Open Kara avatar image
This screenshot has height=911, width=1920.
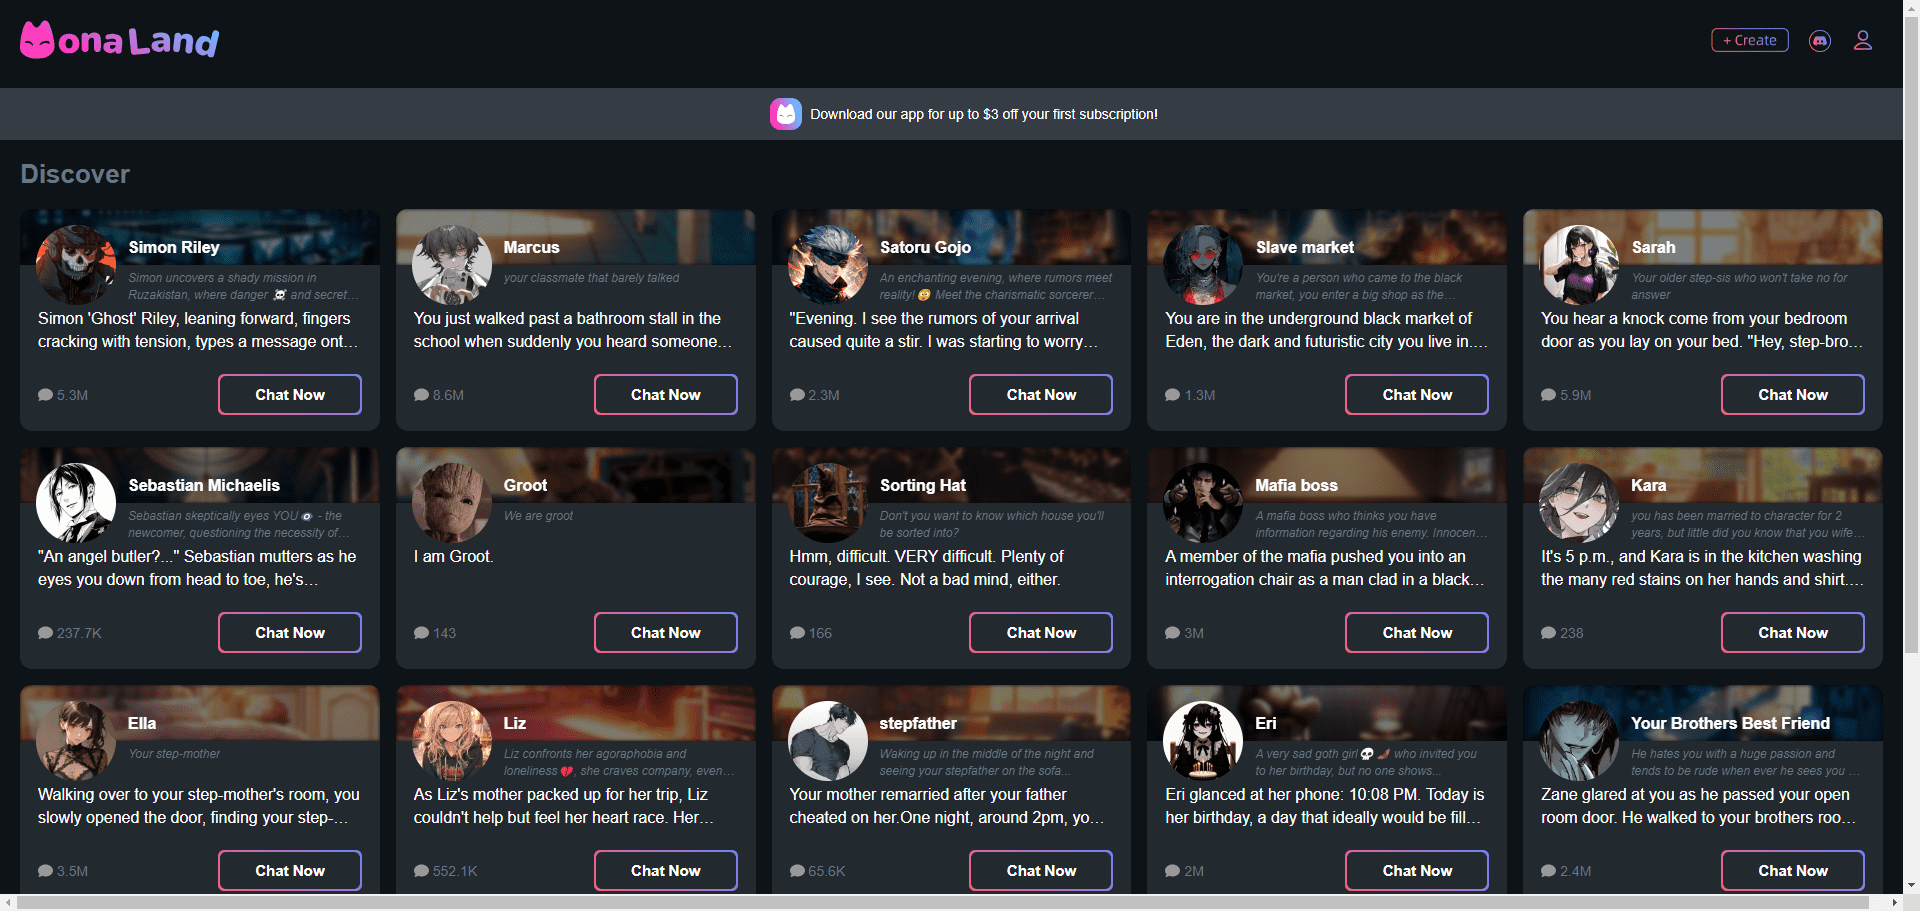1579,503
